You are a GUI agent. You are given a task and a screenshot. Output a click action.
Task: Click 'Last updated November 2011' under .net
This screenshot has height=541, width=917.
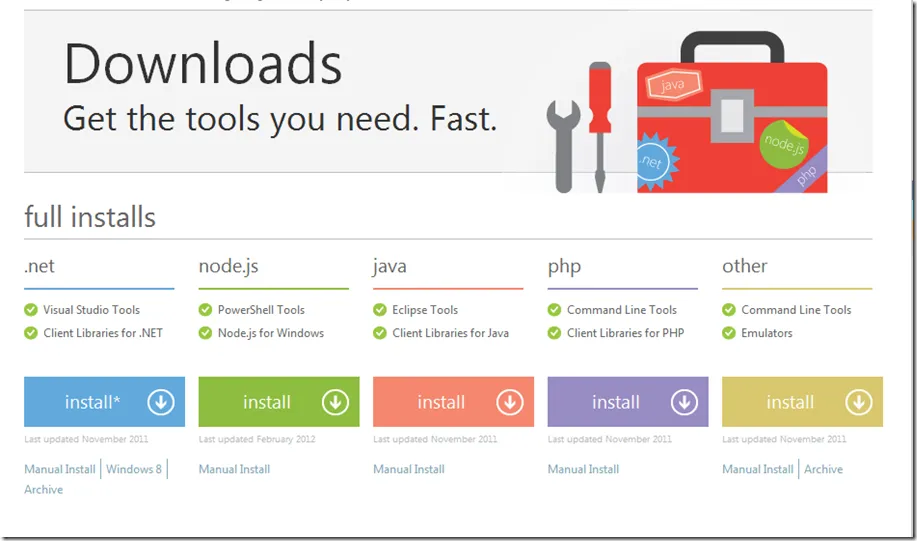[86, 439]
